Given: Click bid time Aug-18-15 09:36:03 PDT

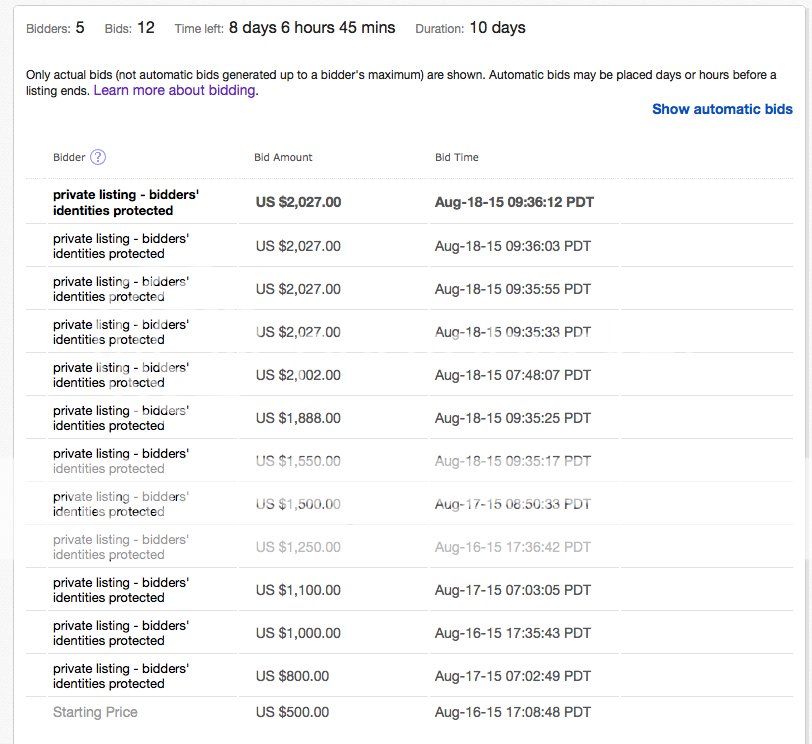Looking at the screenshot, I should pos(513,246).
